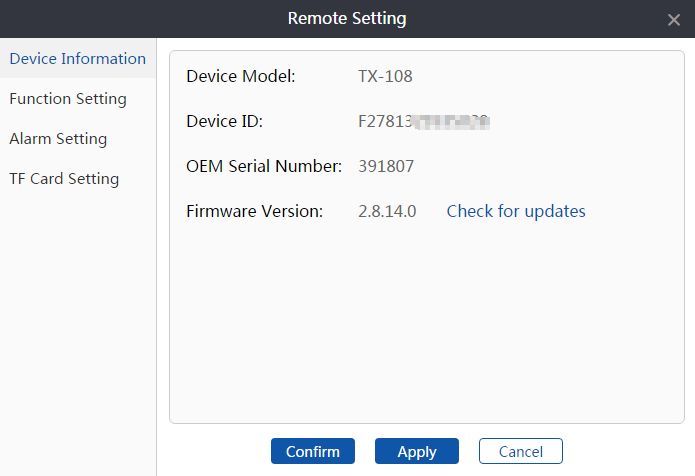Select Alarm Setting in the sidebar
Image resolution: width=695 pixels, height=476 pixels.
point(58,139)
